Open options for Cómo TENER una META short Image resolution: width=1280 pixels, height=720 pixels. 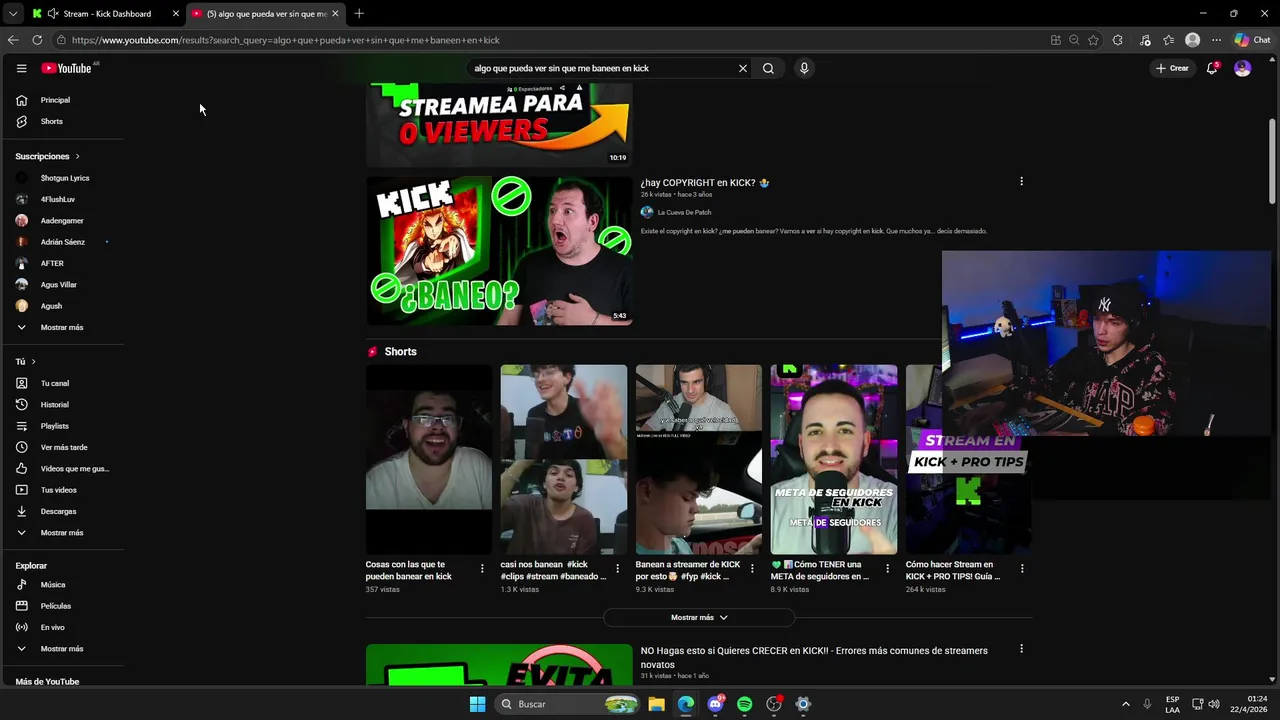click(x=887, y=568)
